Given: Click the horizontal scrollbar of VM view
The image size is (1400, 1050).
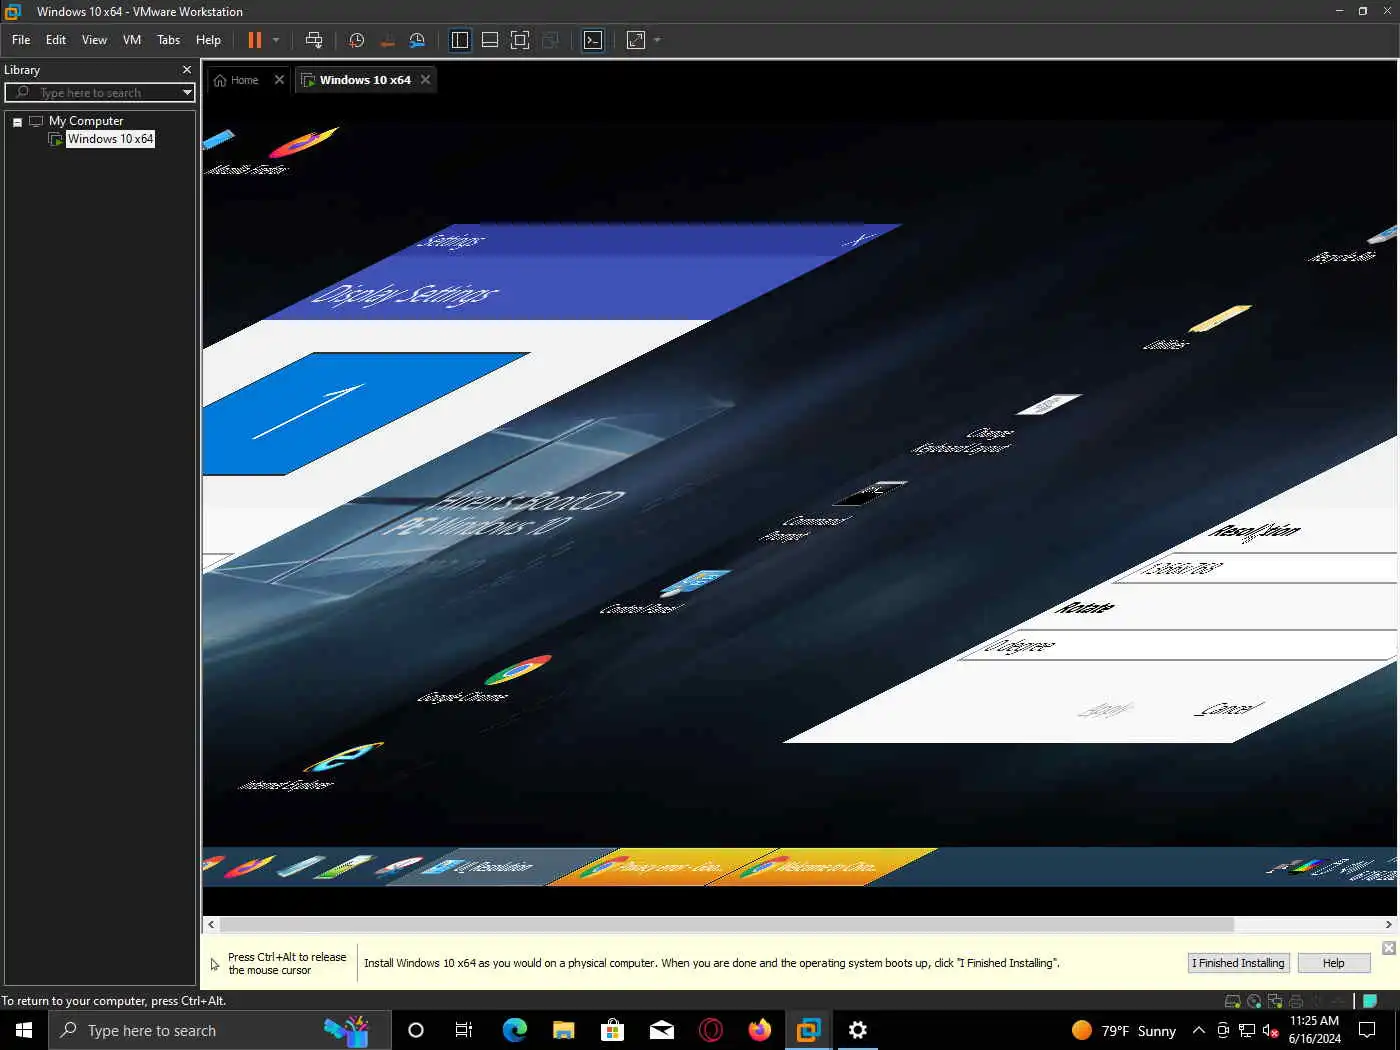Looking at the screenshot, I should (x=726, y=924).
